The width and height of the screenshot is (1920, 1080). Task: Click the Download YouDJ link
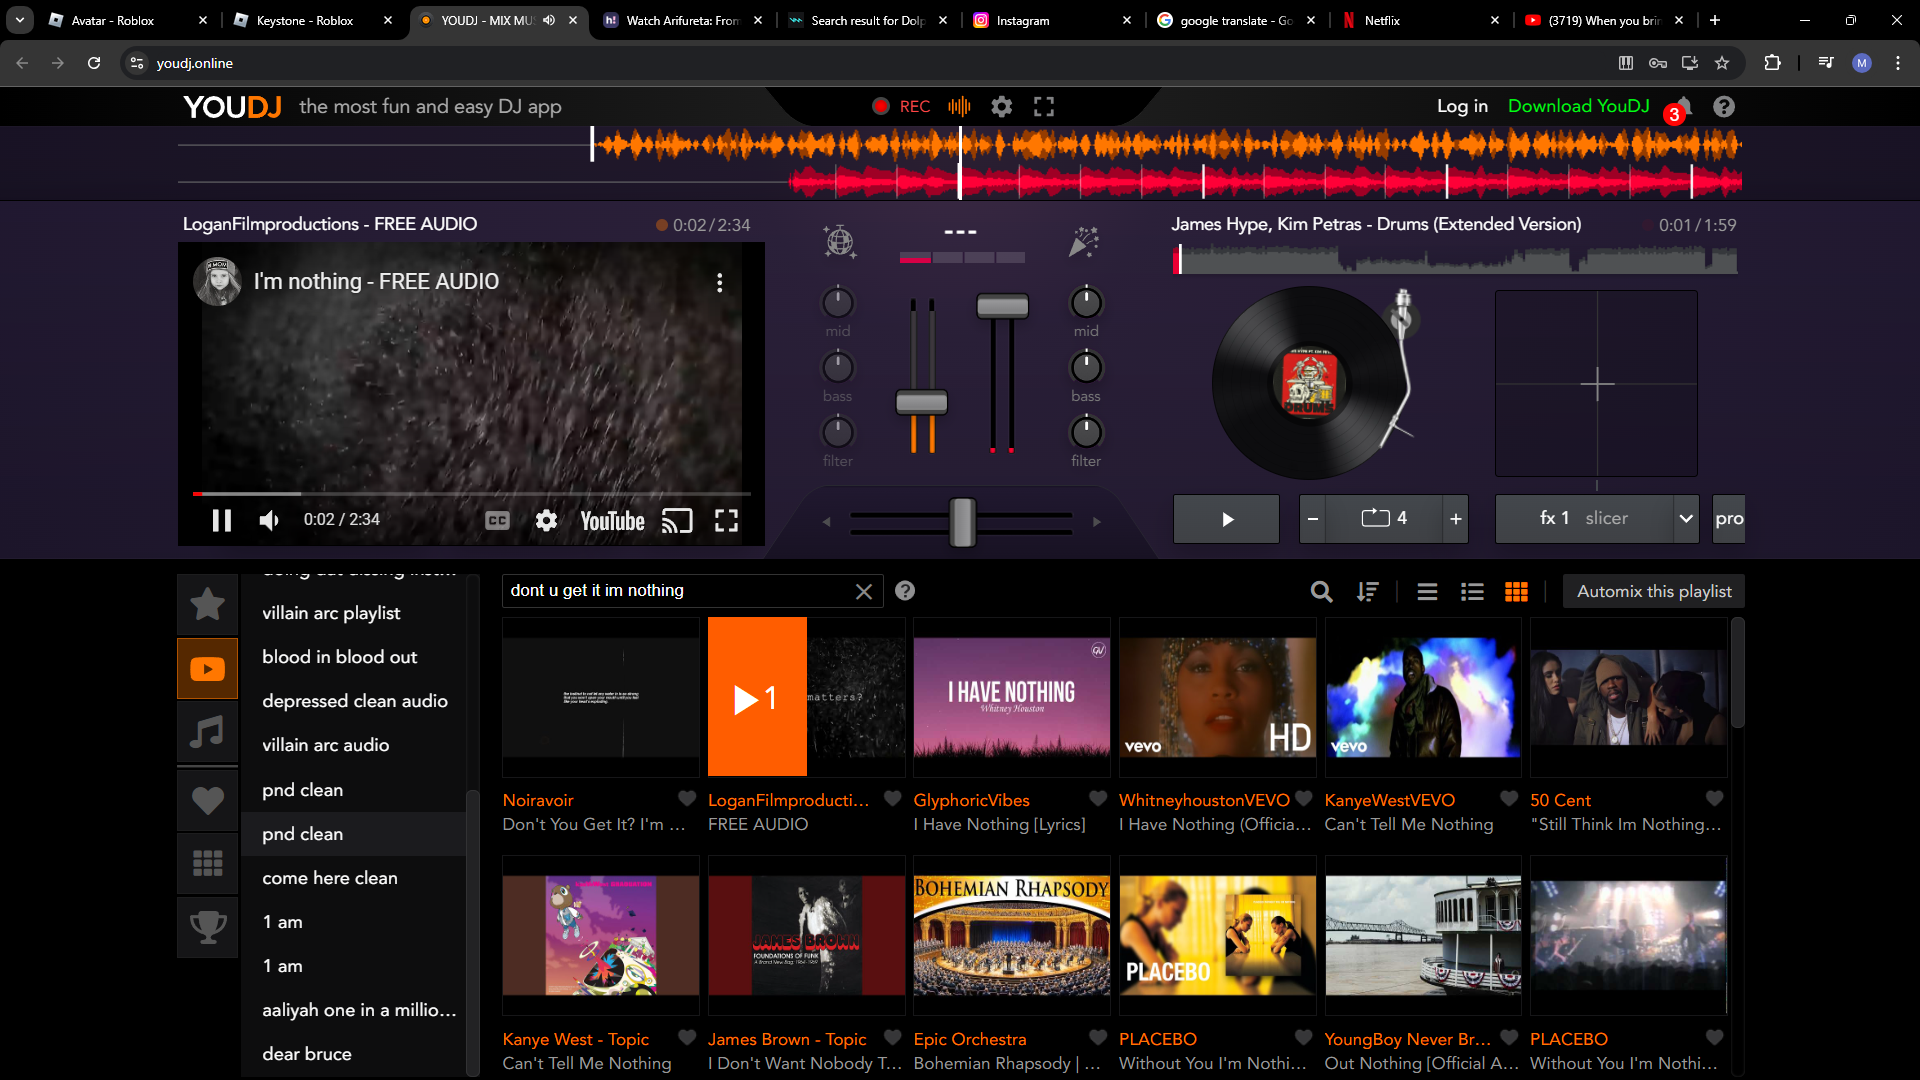click(1579, 106)
